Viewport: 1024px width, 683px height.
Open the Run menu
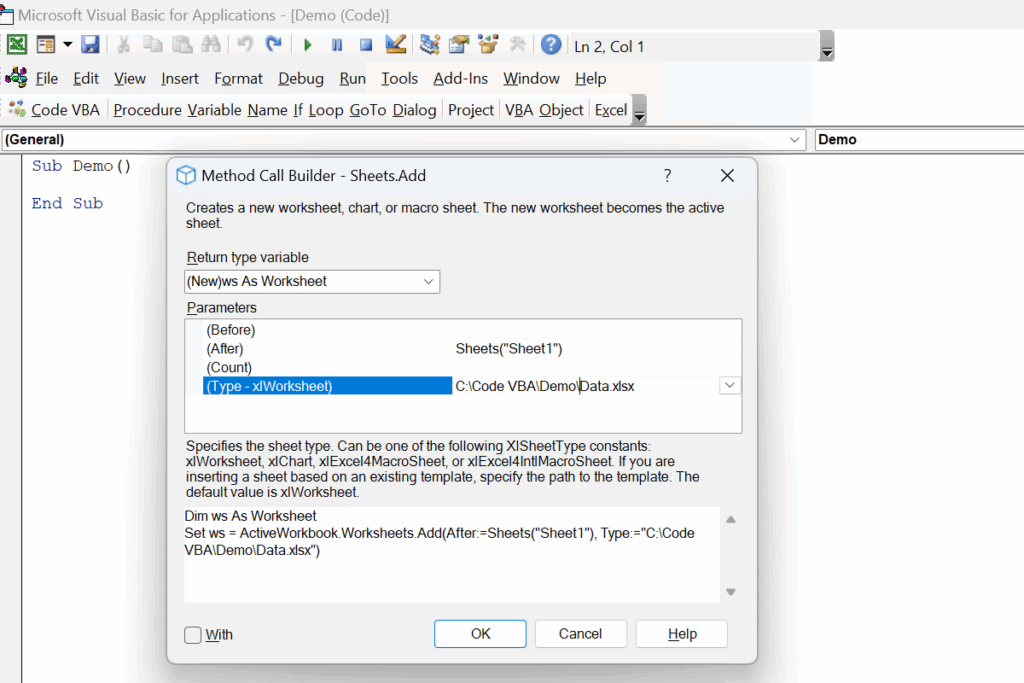point(352,78)
